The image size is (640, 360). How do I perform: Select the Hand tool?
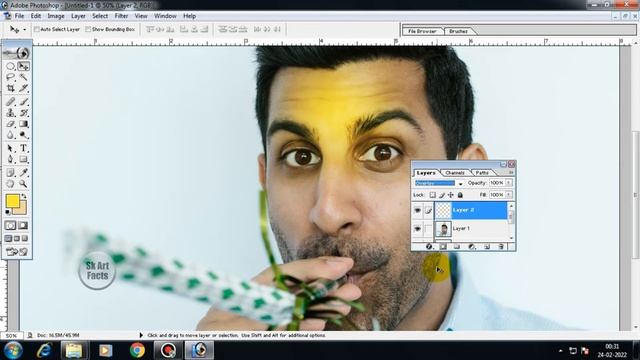[x=11, y=184]
